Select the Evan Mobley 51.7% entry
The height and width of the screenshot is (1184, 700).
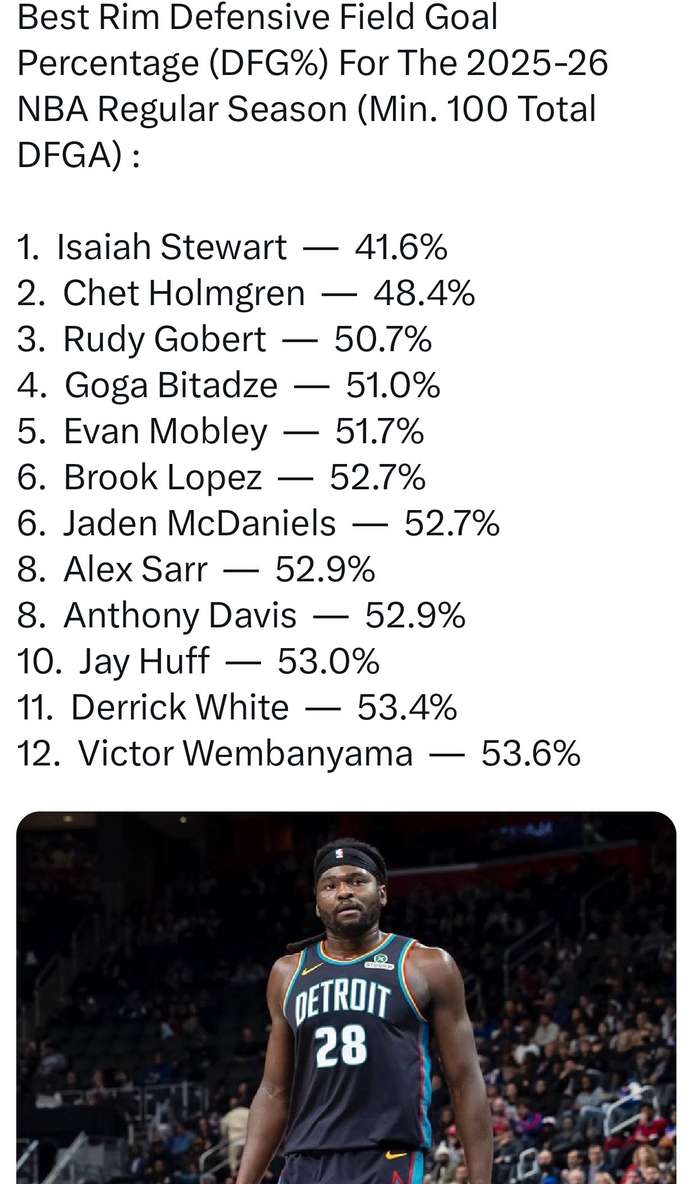221,431
